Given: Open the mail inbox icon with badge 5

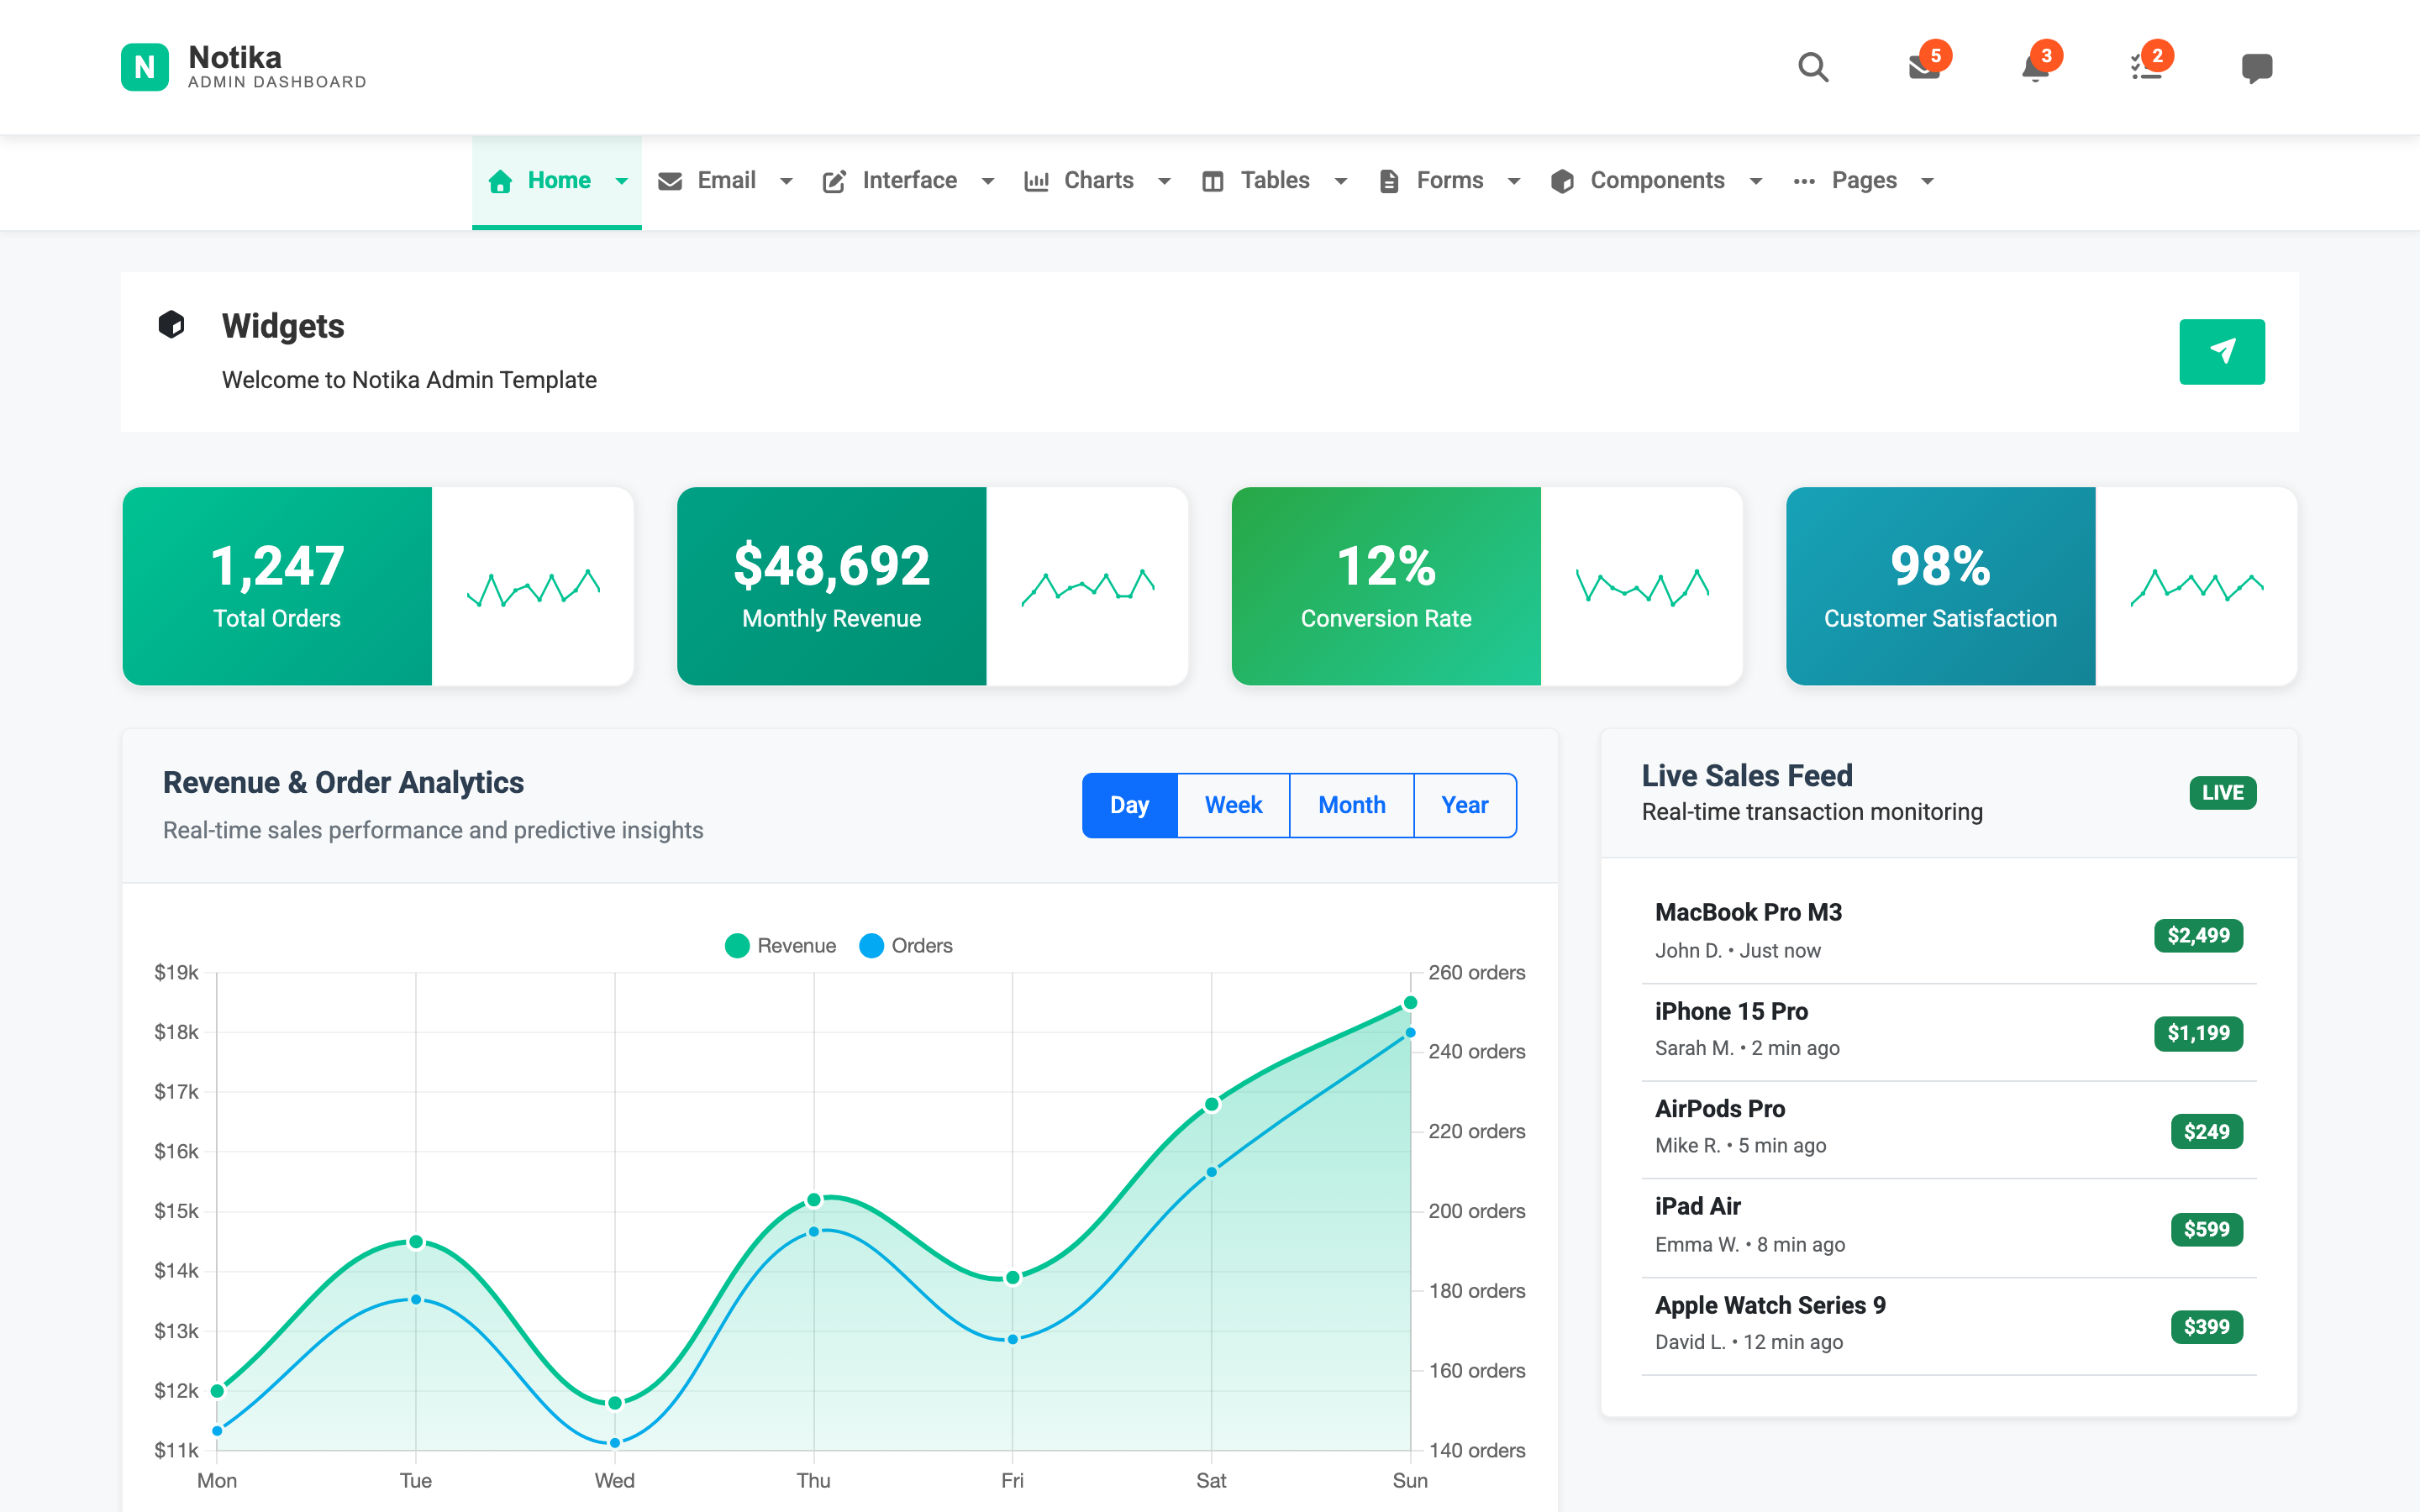Looking at the screenshot, I should coord(1924,67).
